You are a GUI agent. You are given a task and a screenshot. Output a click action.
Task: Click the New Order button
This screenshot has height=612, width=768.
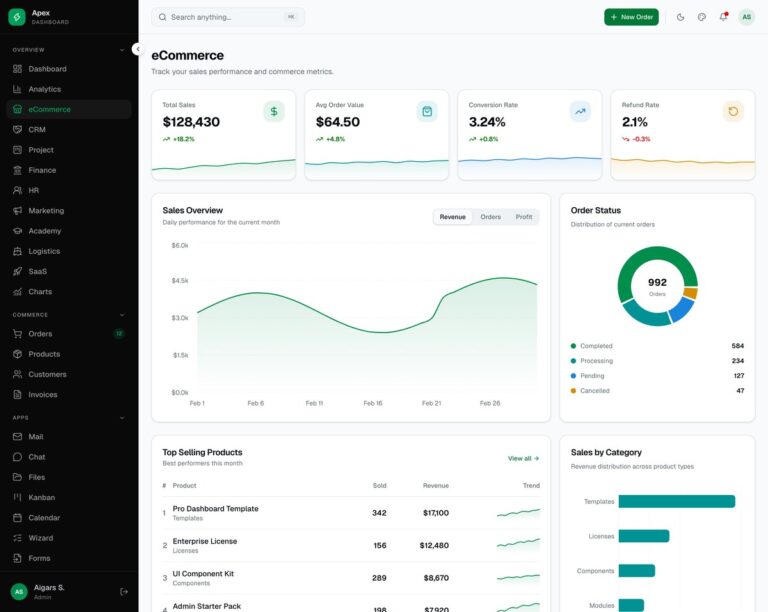(x=631, y=17)
